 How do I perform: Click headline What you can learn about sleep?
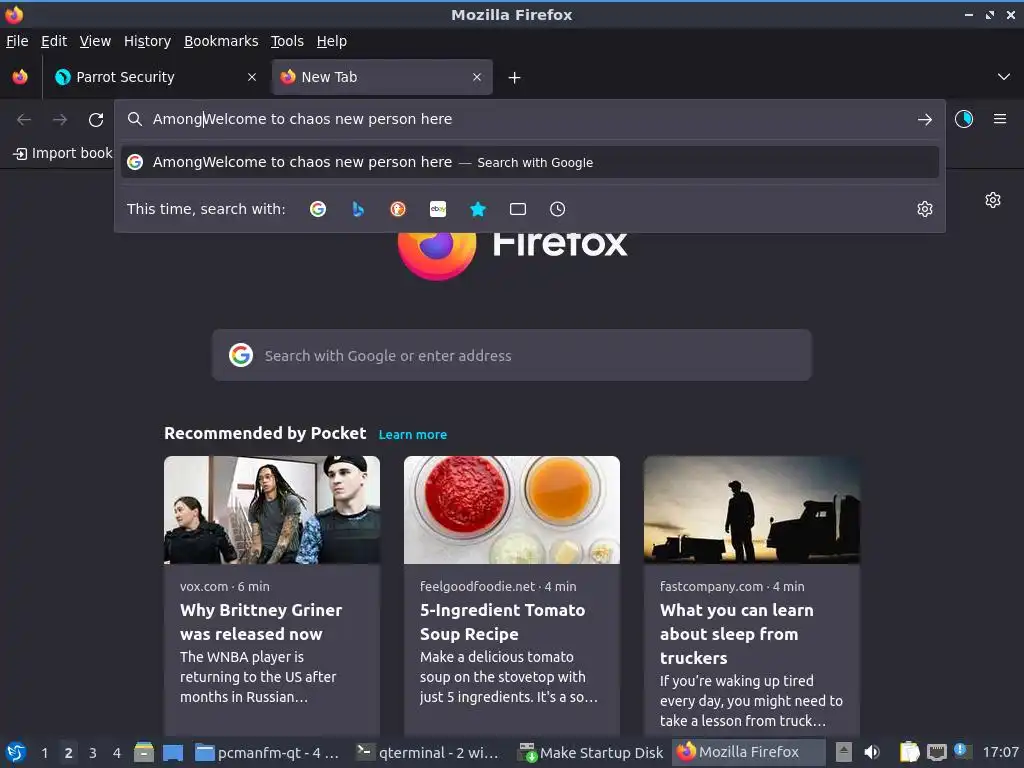737,633
